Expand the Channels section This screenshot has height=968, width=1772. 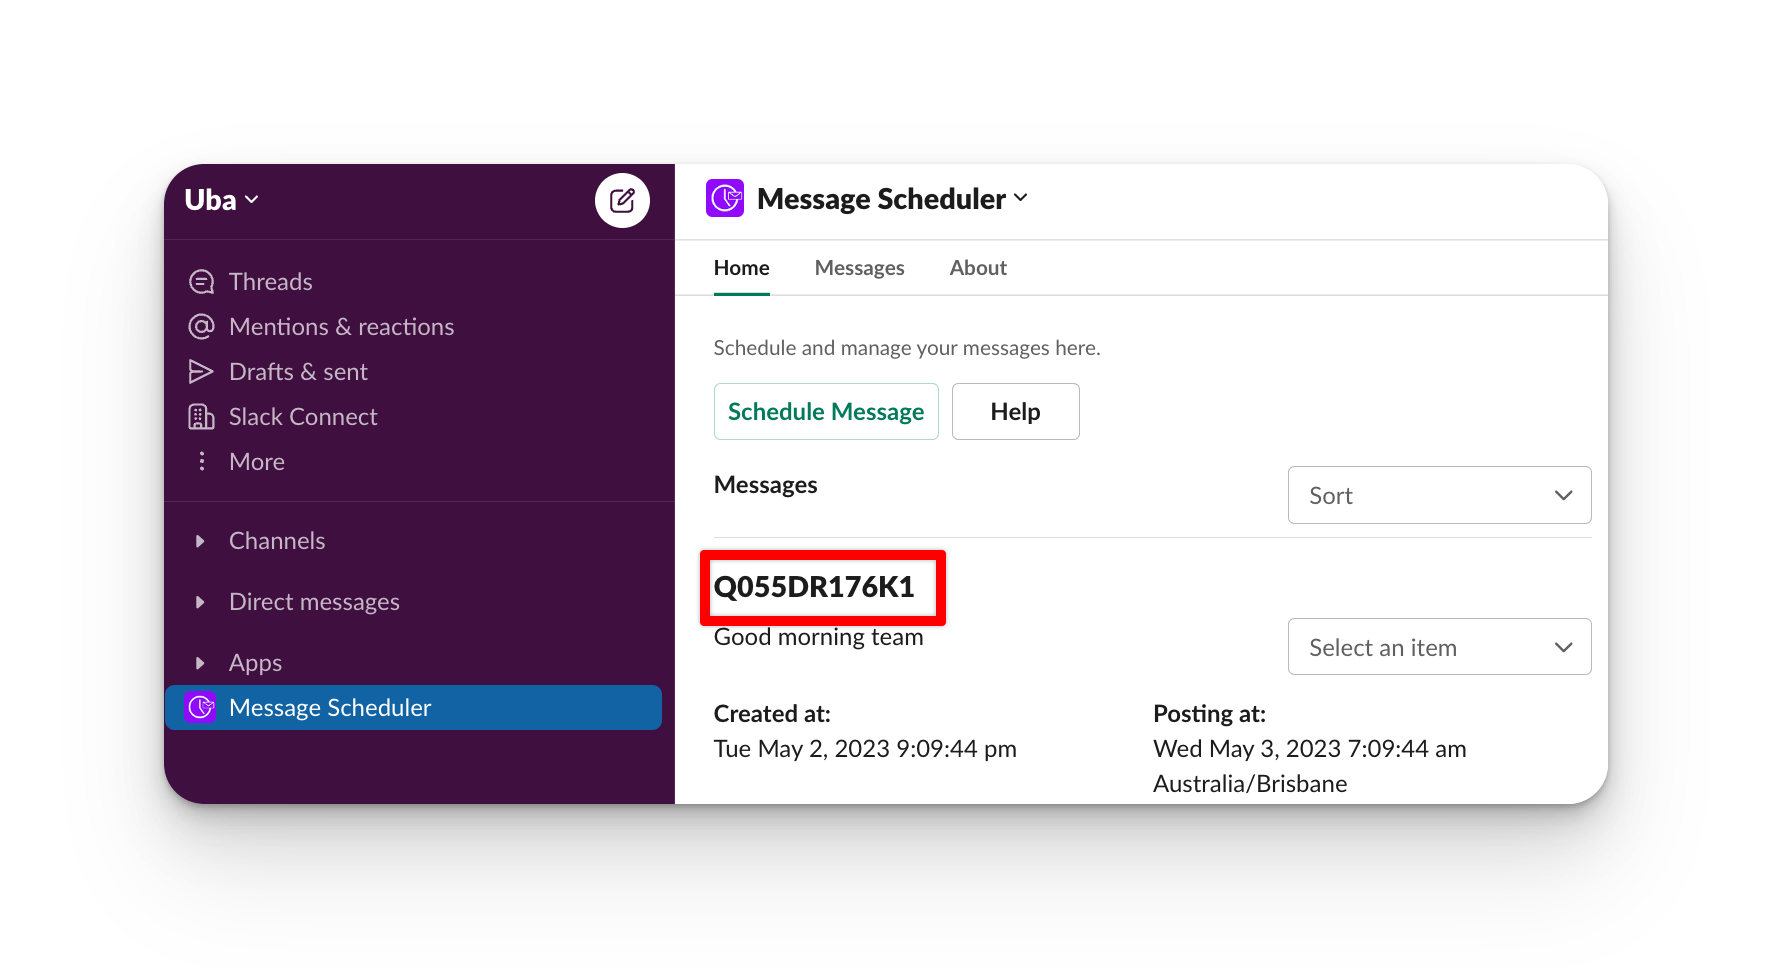click(199, 540)
